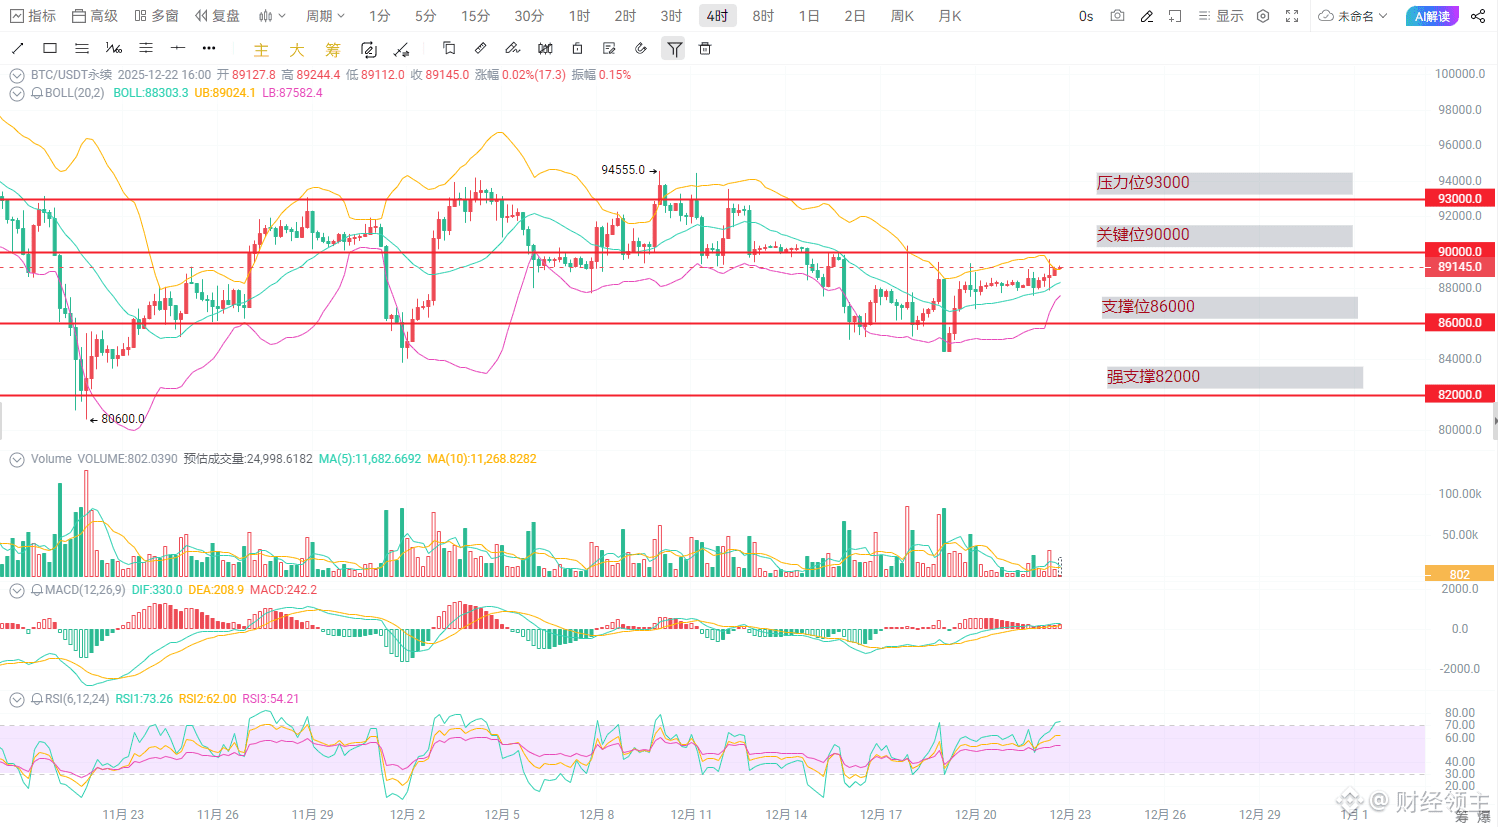Switch to the 5分 timeframe

pos(426,16)
